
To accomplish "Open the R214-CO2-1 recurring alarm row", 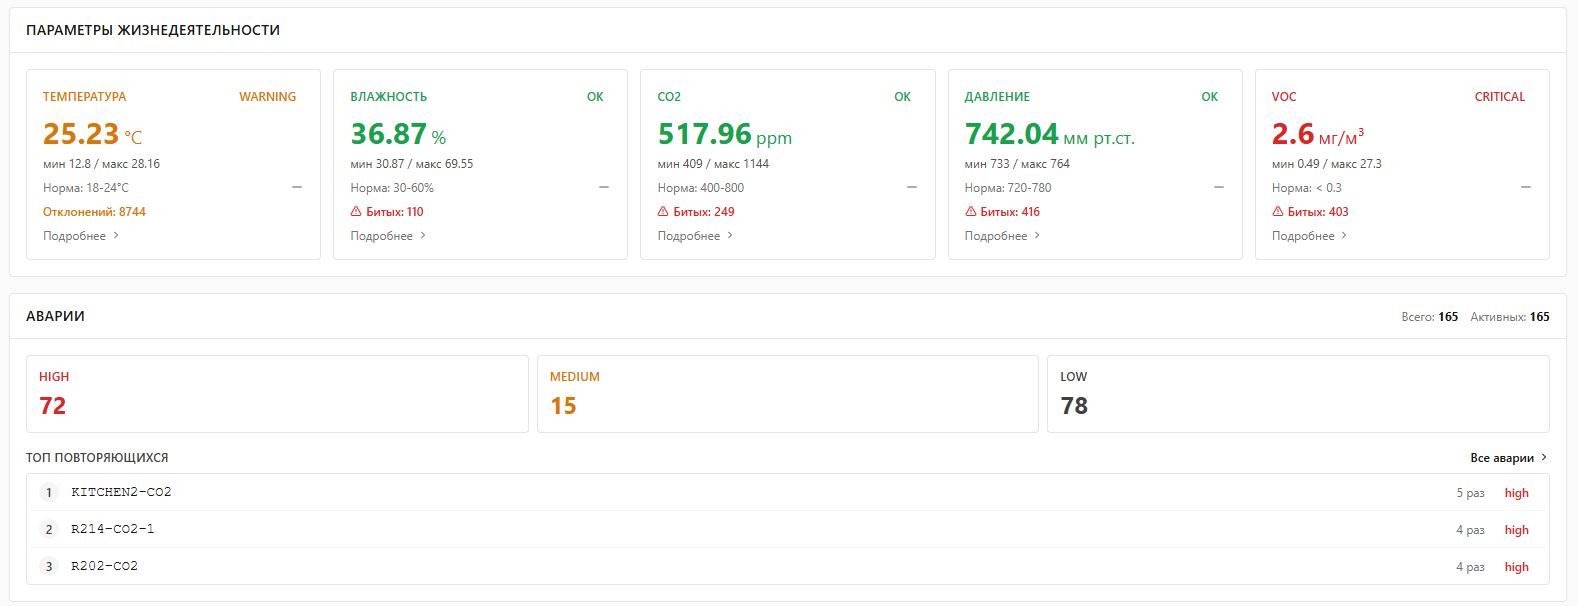I will [x=788, y=529].
